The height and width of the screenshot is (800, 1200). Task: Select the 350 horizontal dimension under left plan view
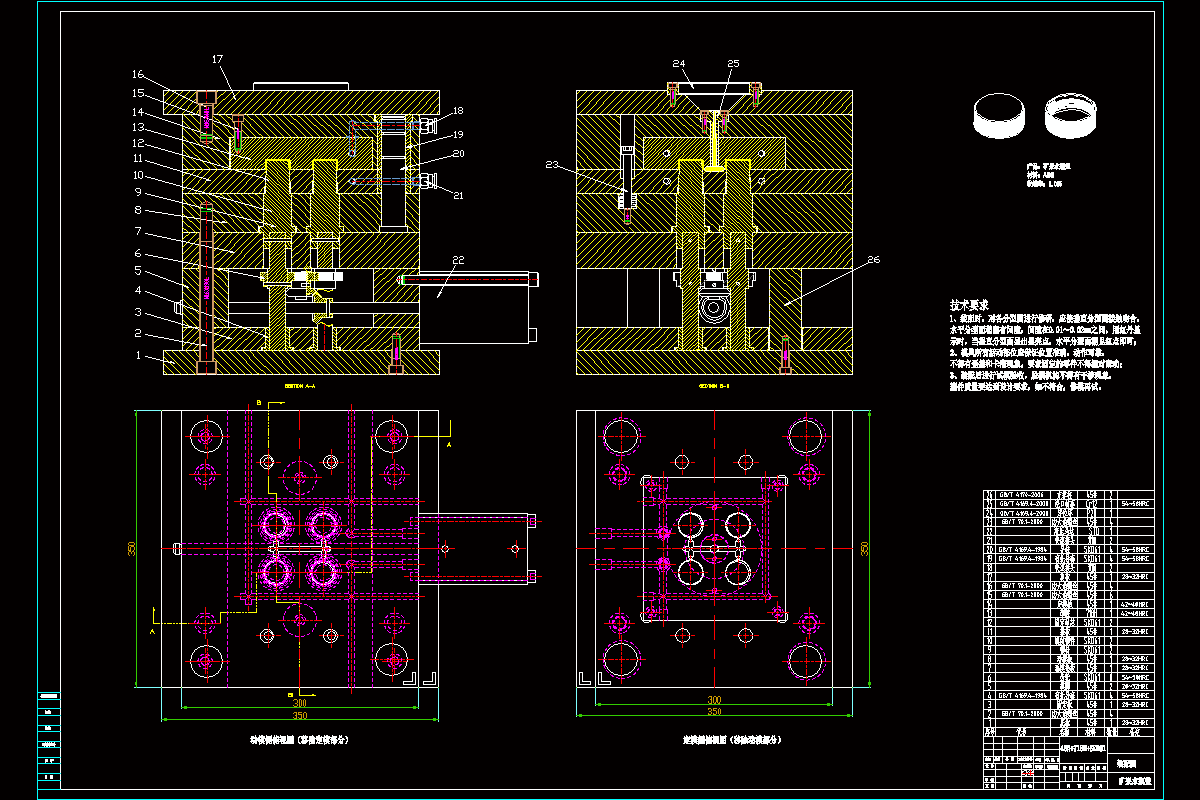coord(300,716)
